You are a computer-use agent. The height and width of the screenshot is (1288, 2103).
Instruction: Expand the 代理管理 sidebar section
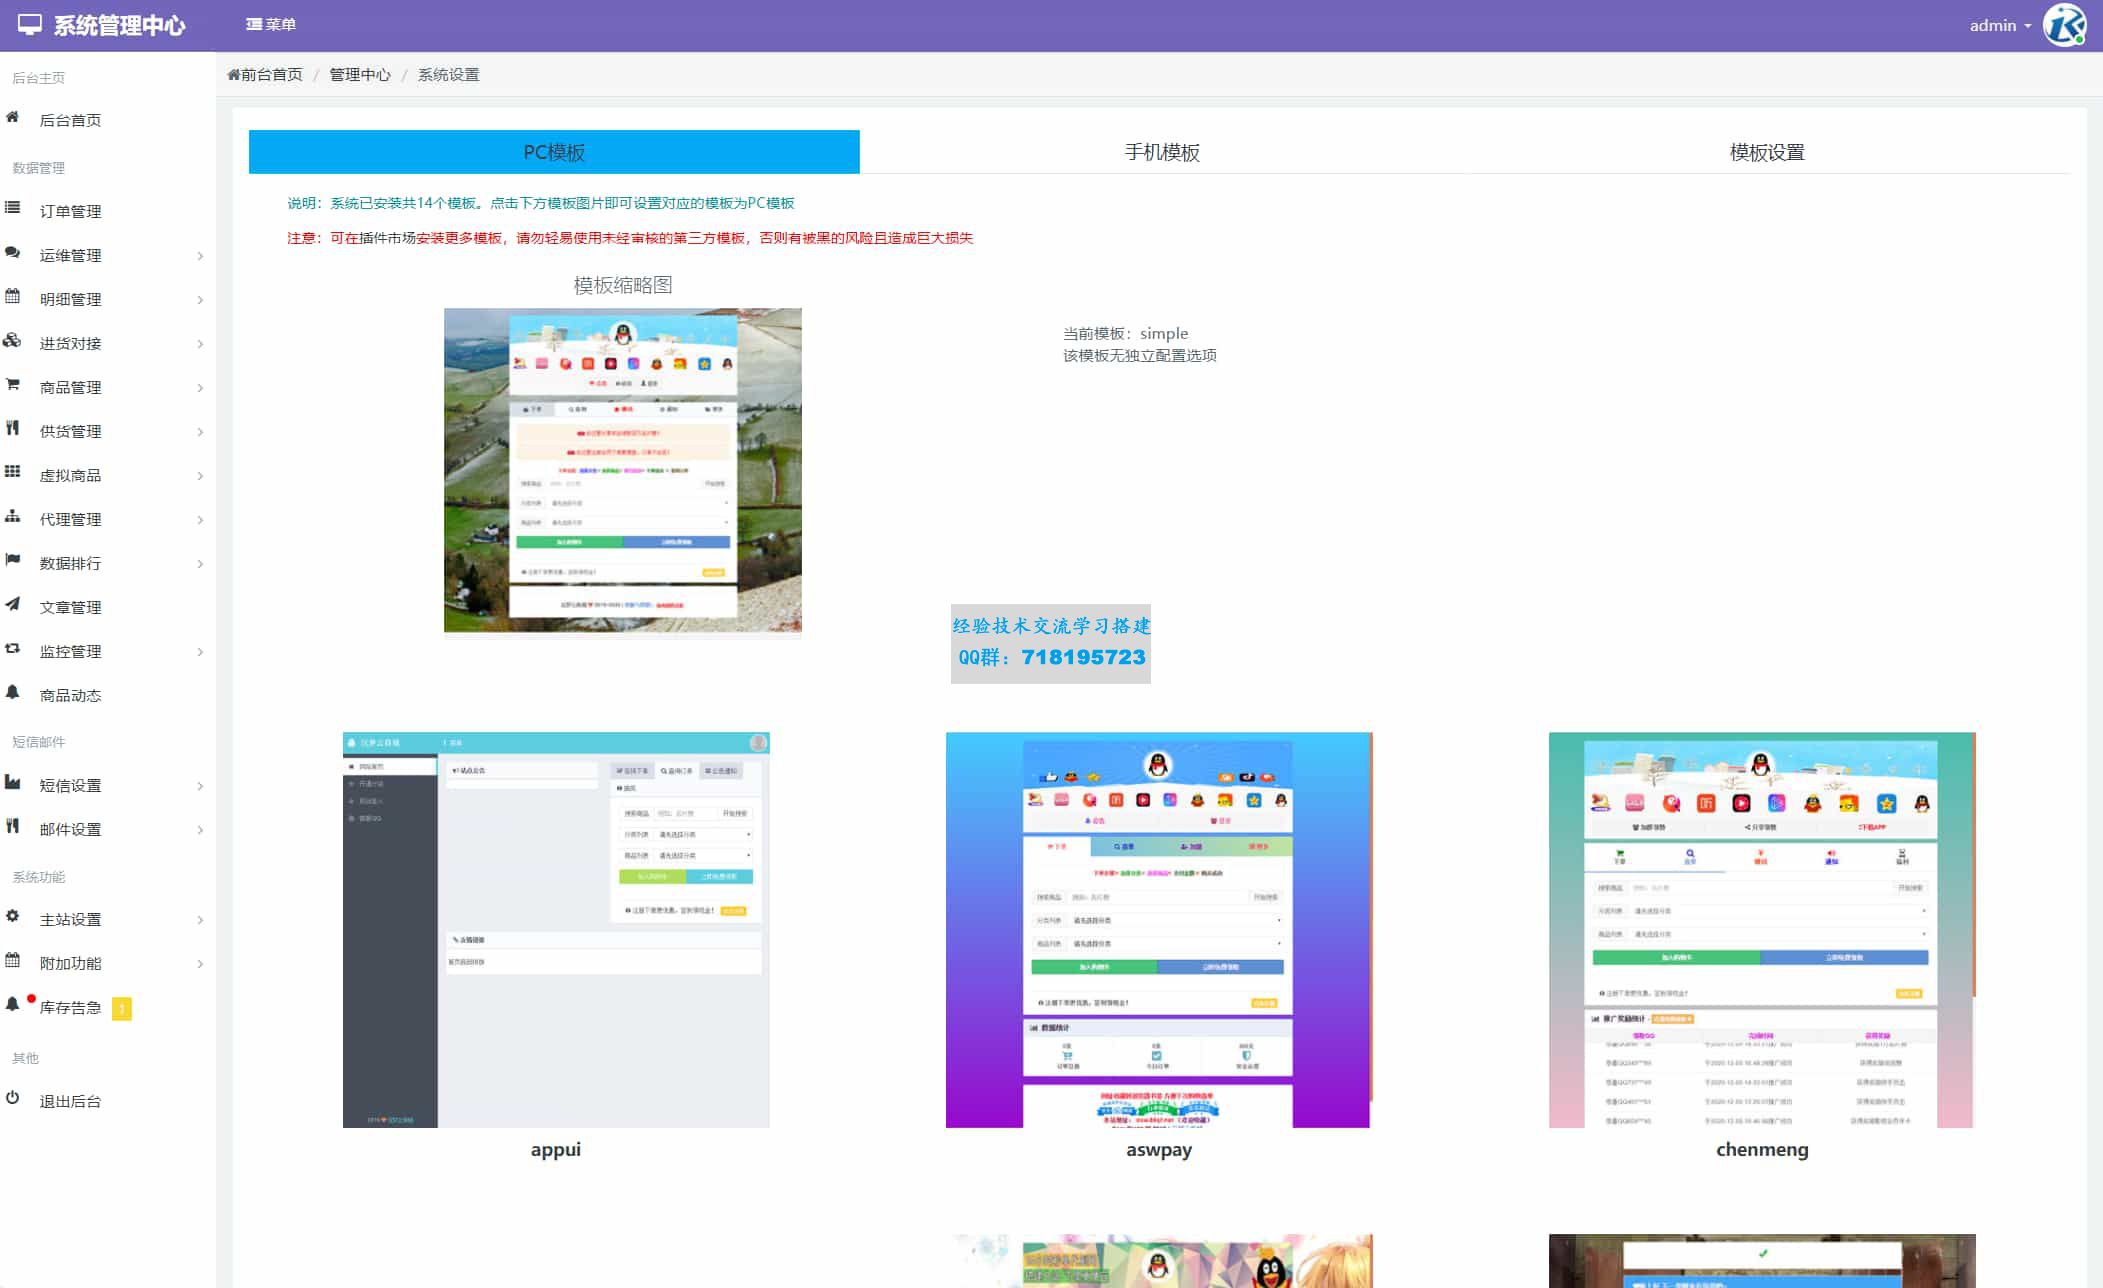click(70, 520)
